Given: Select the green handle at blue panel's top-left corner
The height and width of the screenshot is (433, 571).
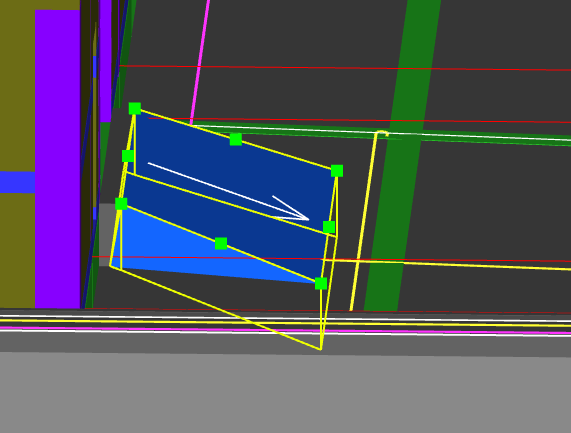Looking at the screenshot, I should click(135, 109).
